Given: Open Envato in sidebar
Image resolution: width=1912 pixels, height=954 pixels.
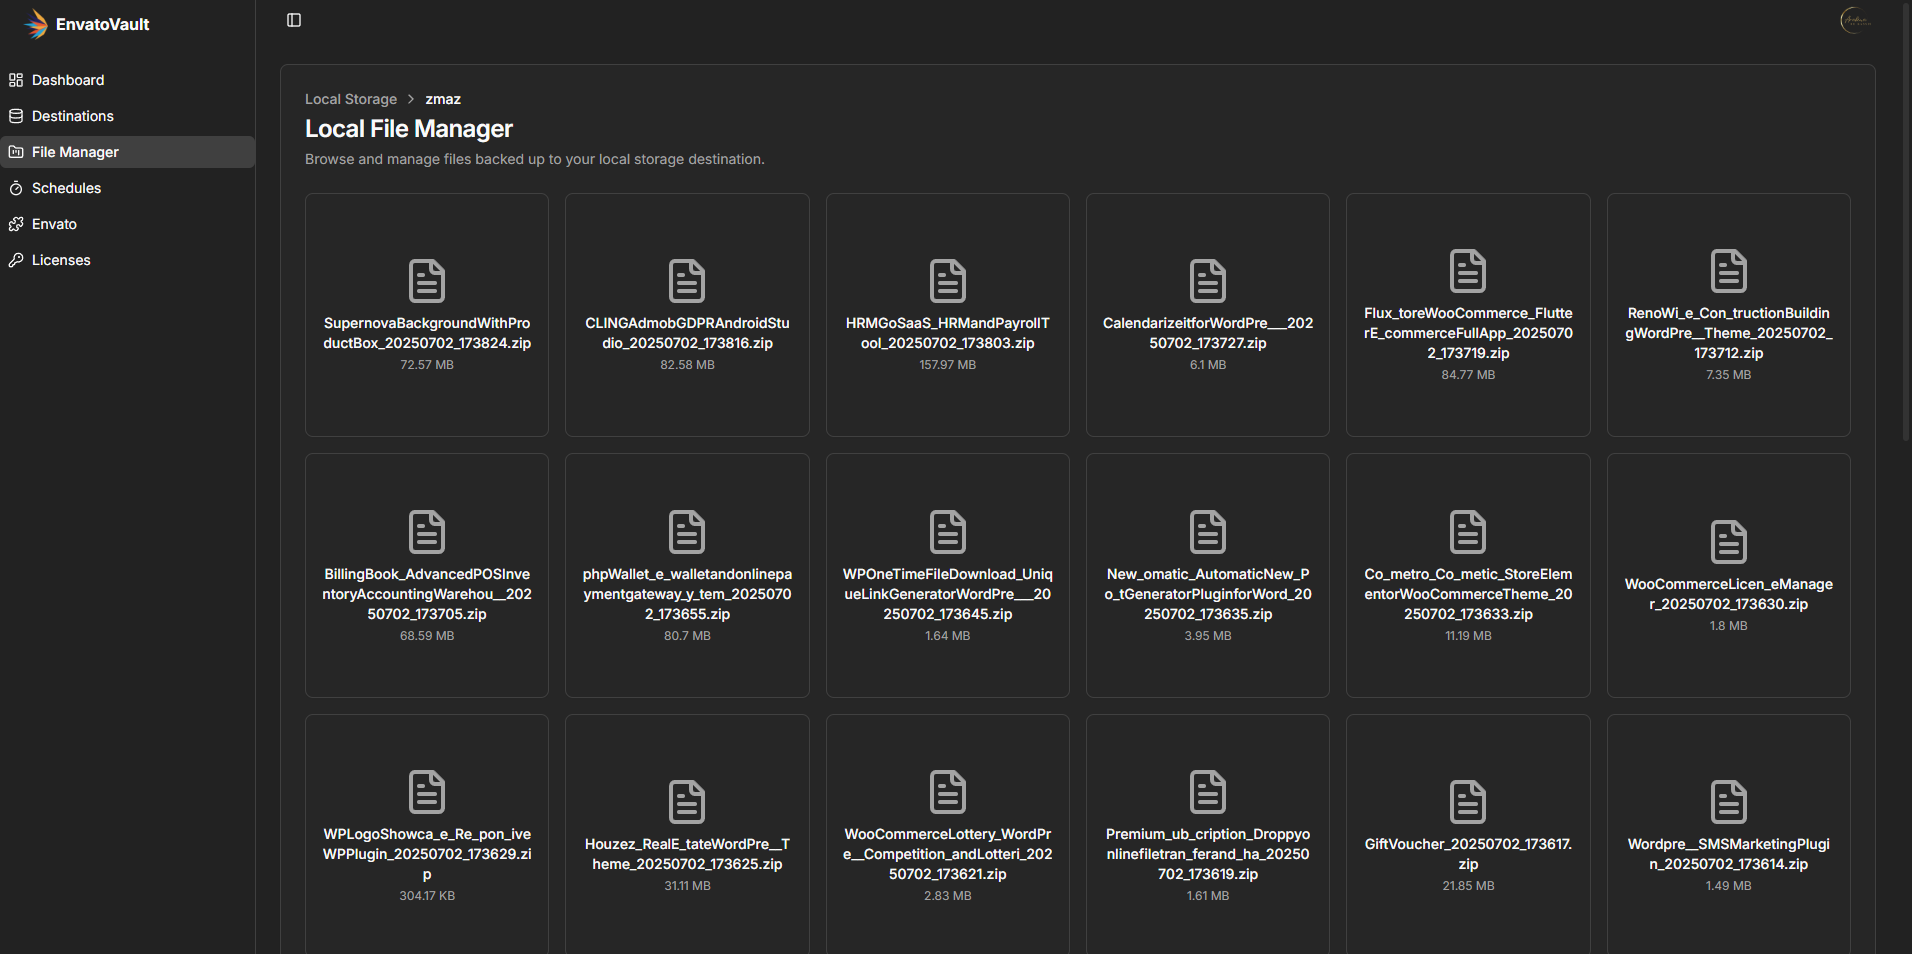Looking at the screenshot, I should [x=128, y=224].
